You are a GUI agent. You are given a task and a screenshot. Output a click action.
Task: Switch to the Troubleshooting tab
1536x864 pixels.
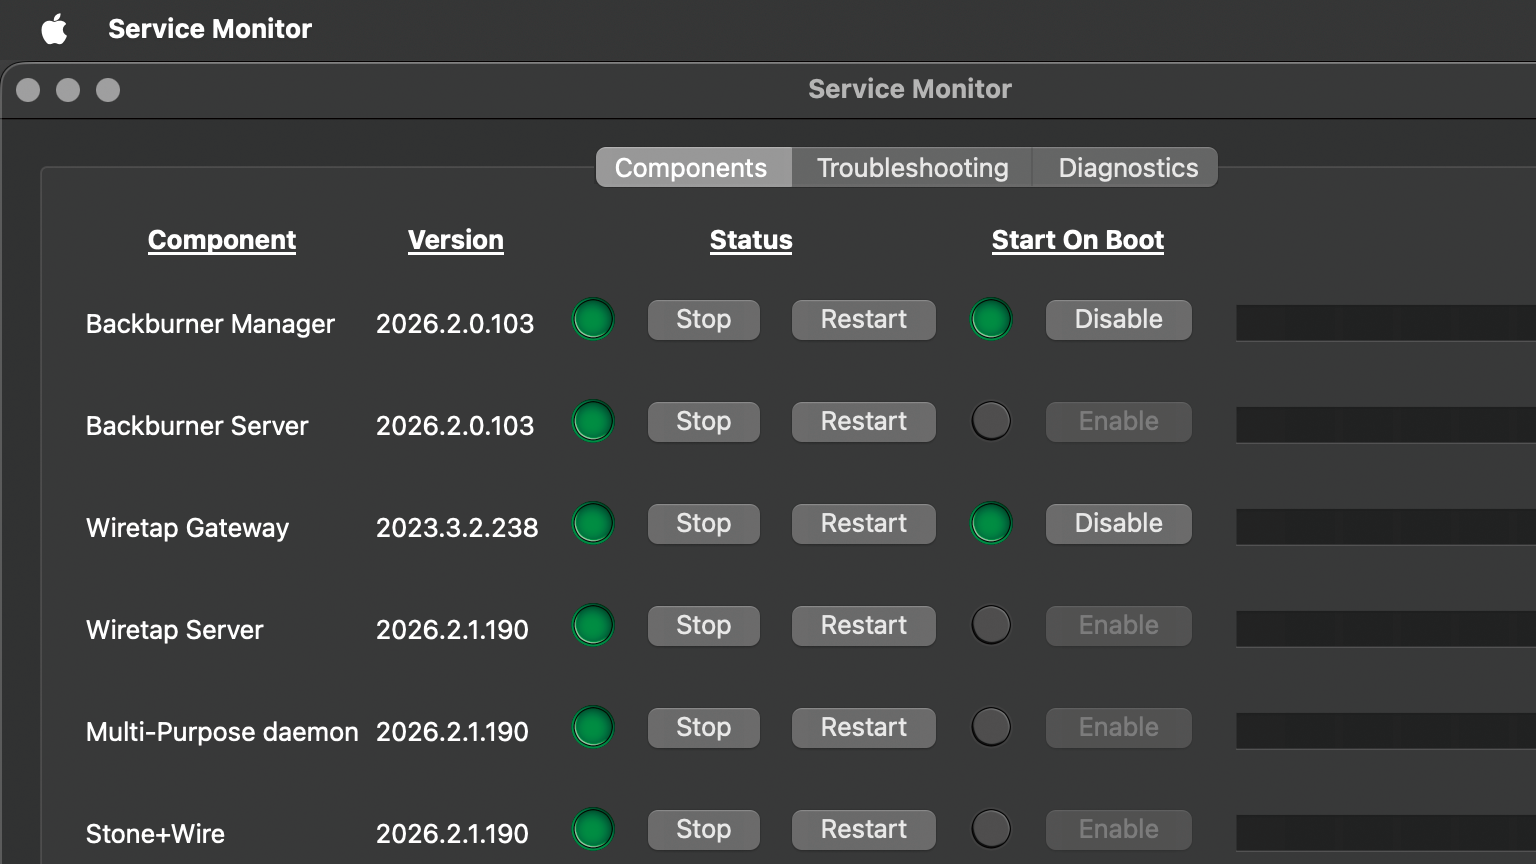(x=912, y=168)
